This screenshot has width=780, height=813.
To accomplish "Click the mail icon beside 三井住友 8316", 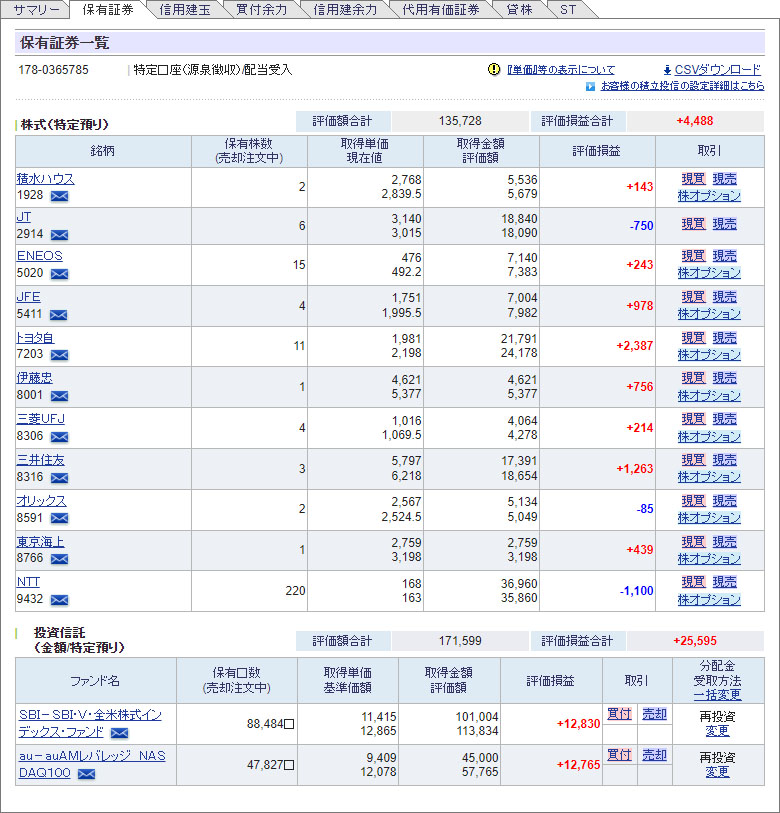I will tap(59, 477).
